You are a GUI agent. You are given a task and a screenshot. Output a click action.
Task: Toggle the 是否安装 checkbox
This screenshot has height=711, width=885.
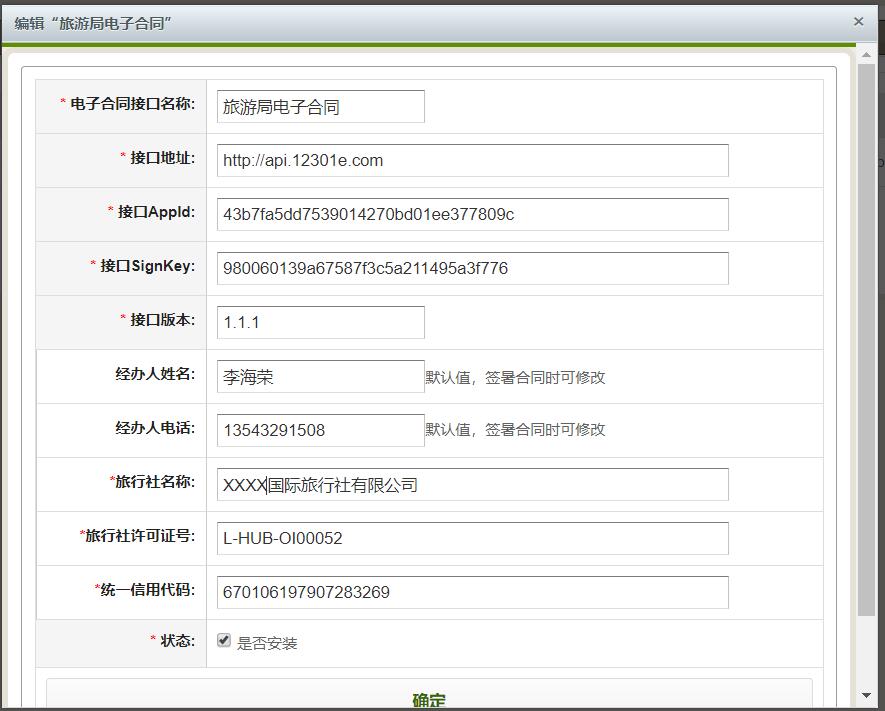224,640
